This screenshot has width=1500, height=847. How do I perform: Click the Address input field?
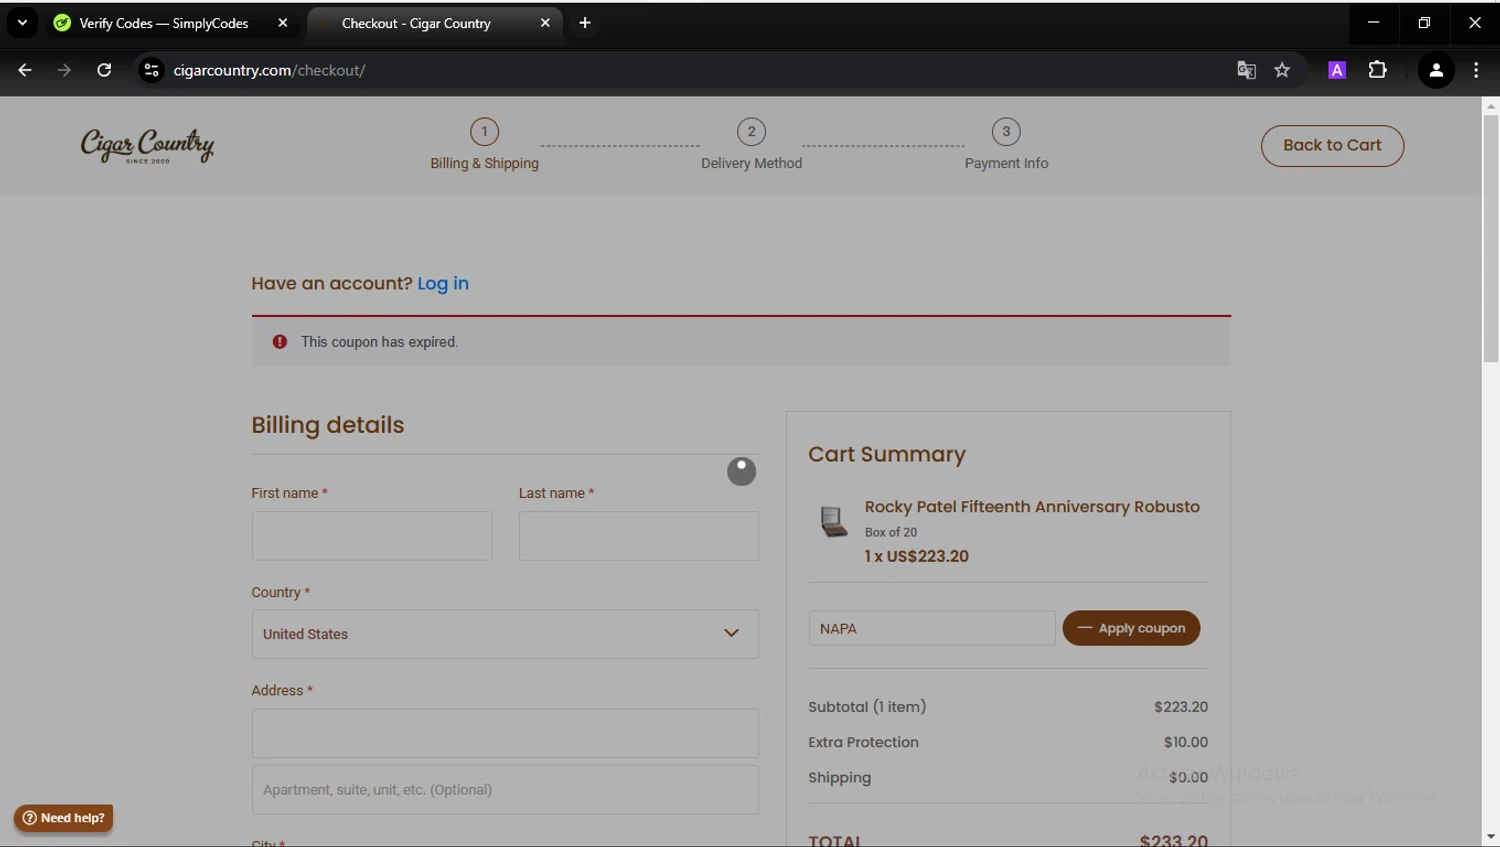[x=505, y=733]
